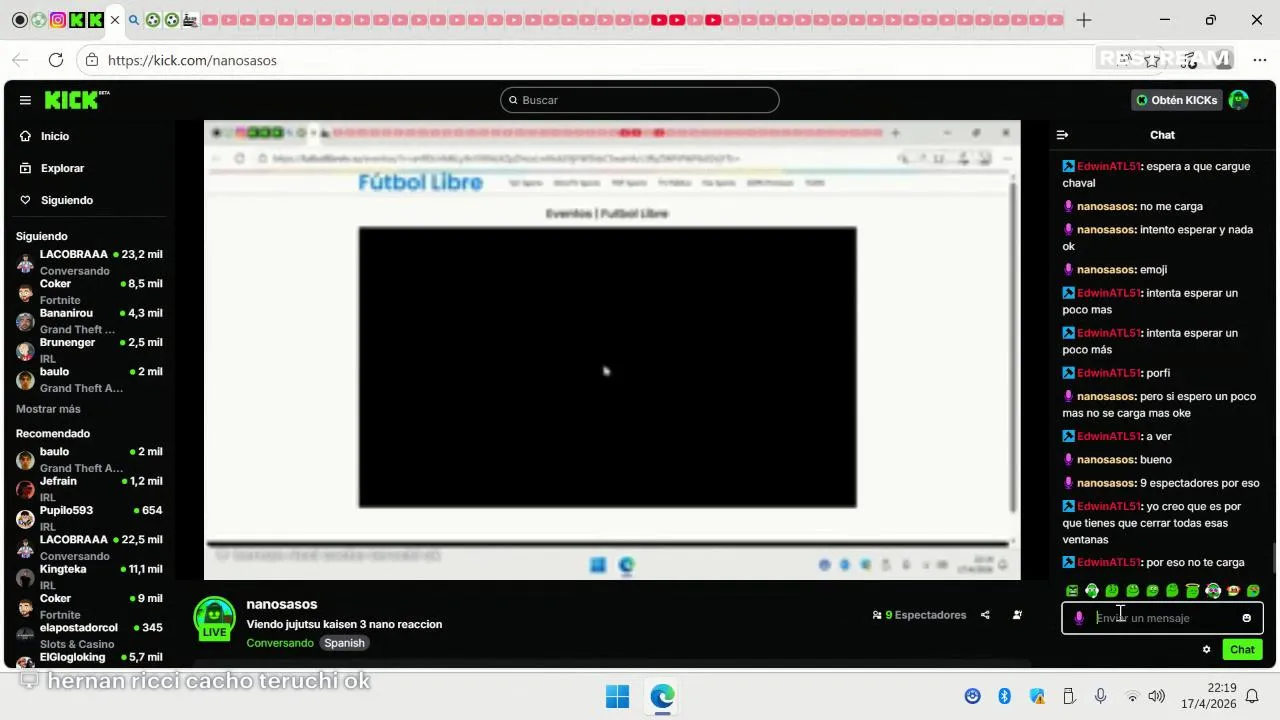Viewport: 1280px width, 720px height.
Task: Click the KICK logo
Action: pos(76,100)
